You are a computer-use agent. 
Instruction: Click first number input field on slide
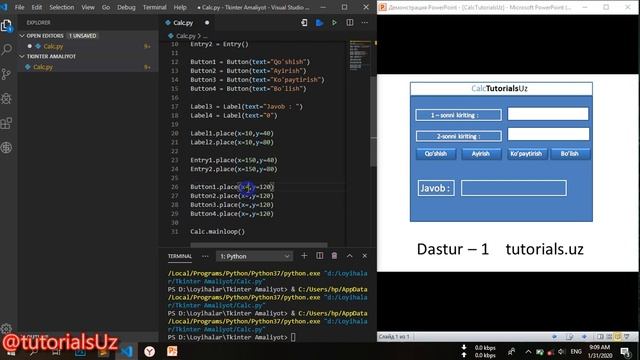click(548, 114)
